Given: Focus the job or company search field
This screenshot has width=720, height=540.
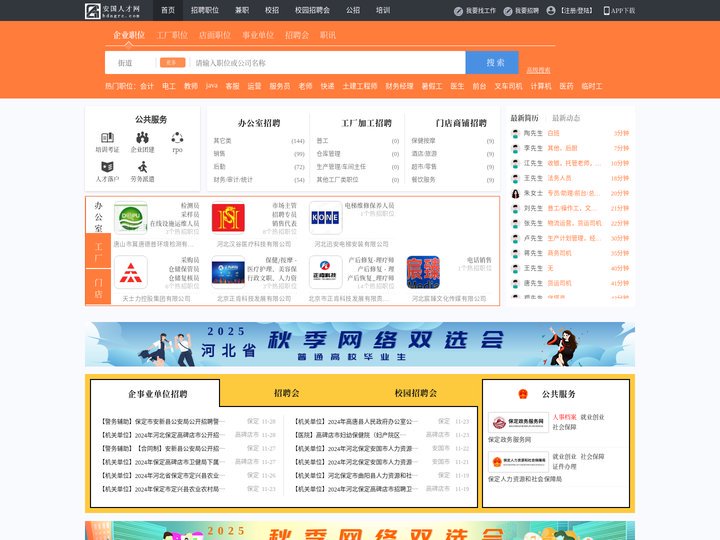Looking at the screenshot, I should tap(328, 63).
